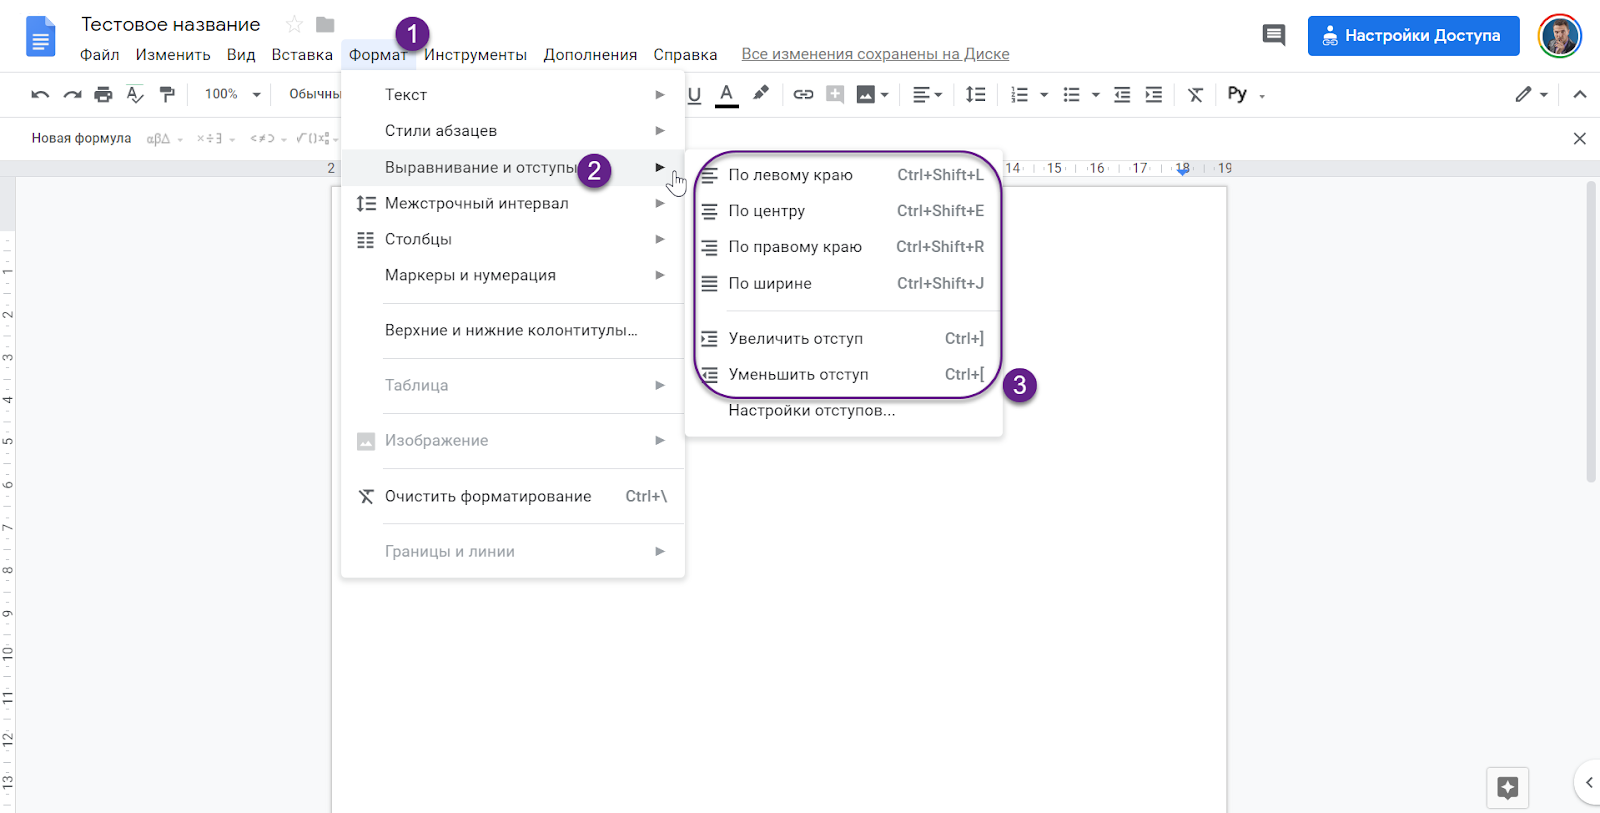Select the paint format roller icon

167,95
